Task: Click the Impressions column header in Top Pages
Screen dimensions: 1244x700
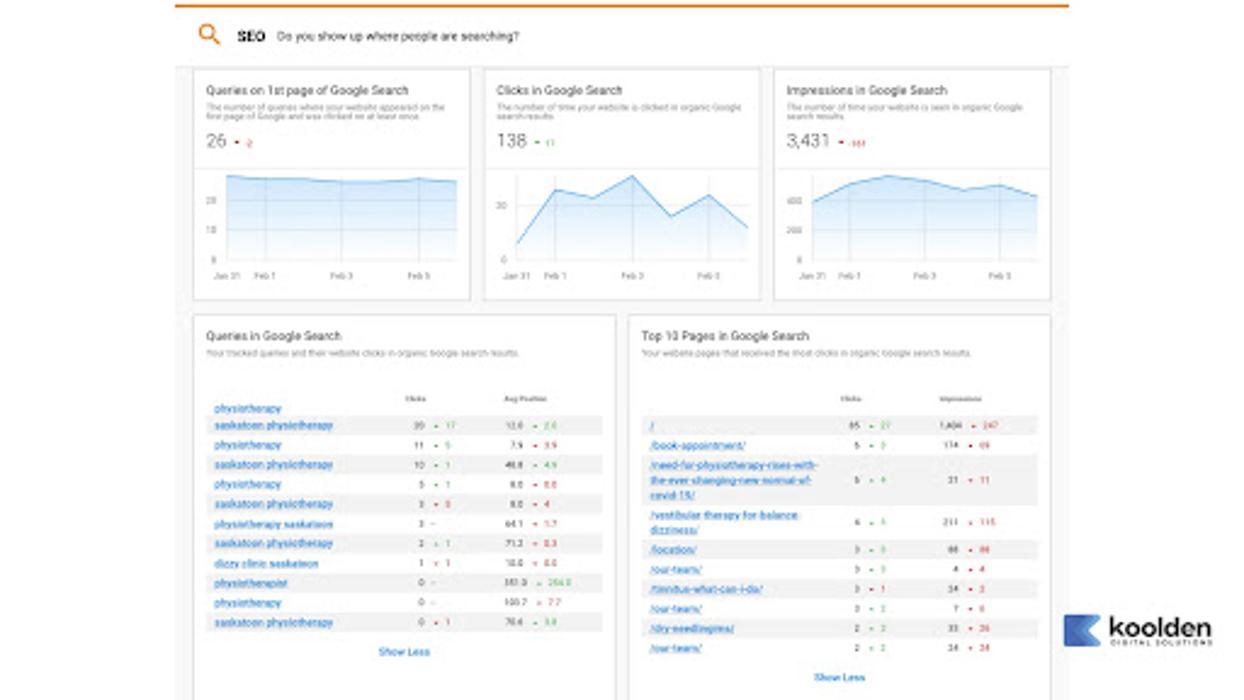Action: [960, 399]
